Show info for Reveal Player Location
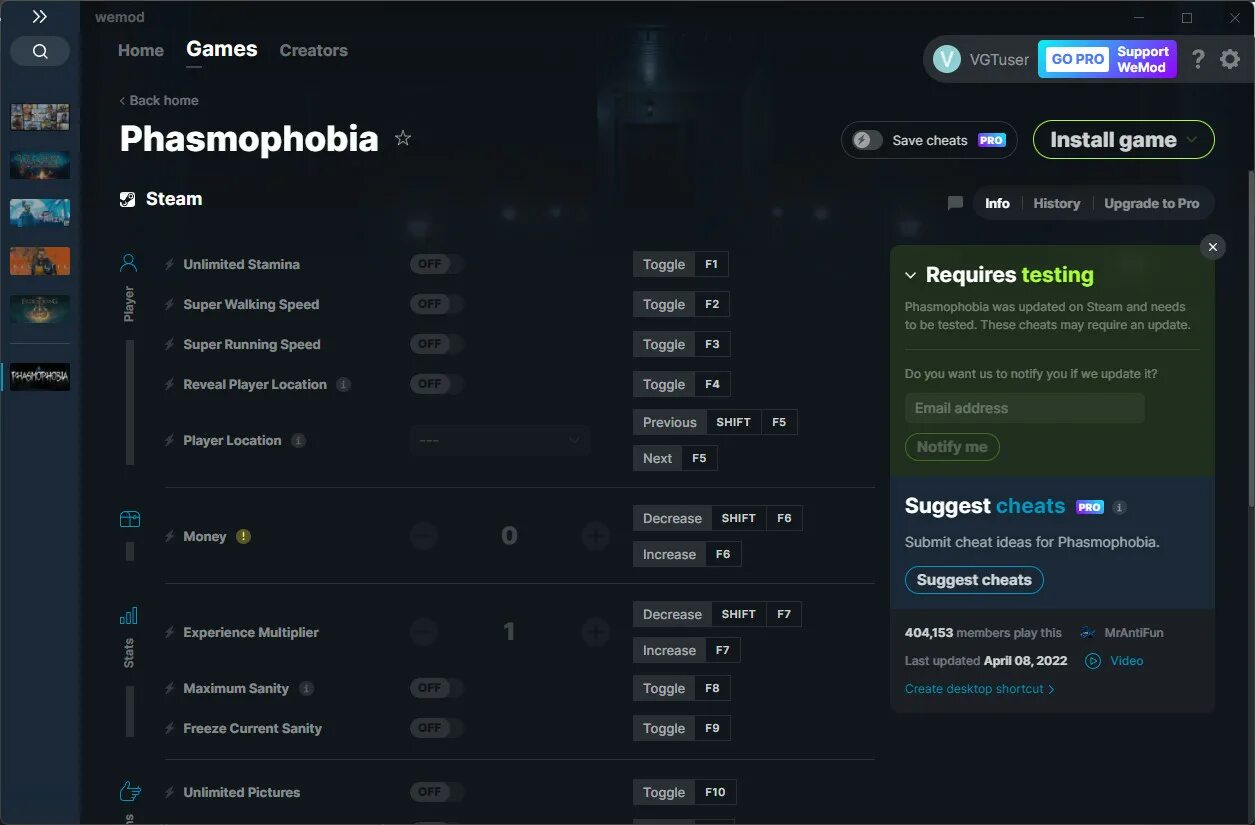Image resolution: width=1255 pixels, height=825 pixels. 343,384
